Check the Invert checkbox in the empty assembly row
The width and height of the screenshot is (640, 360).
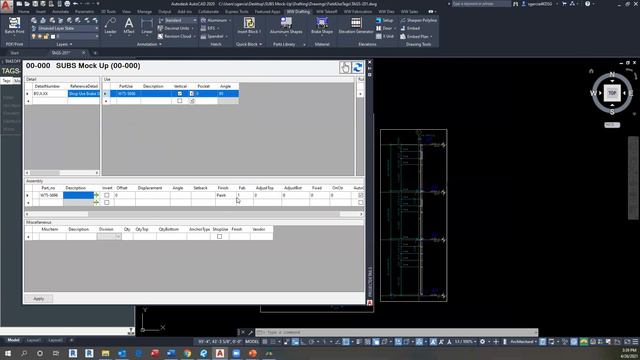coord(107,202)
